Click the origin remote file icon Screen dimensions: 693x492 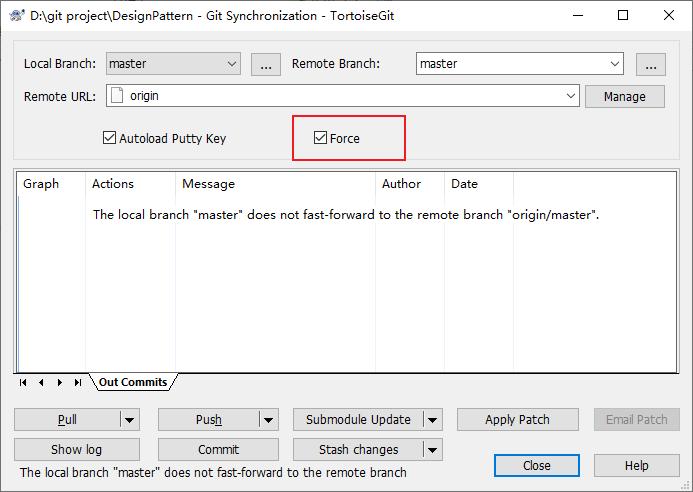117,95
